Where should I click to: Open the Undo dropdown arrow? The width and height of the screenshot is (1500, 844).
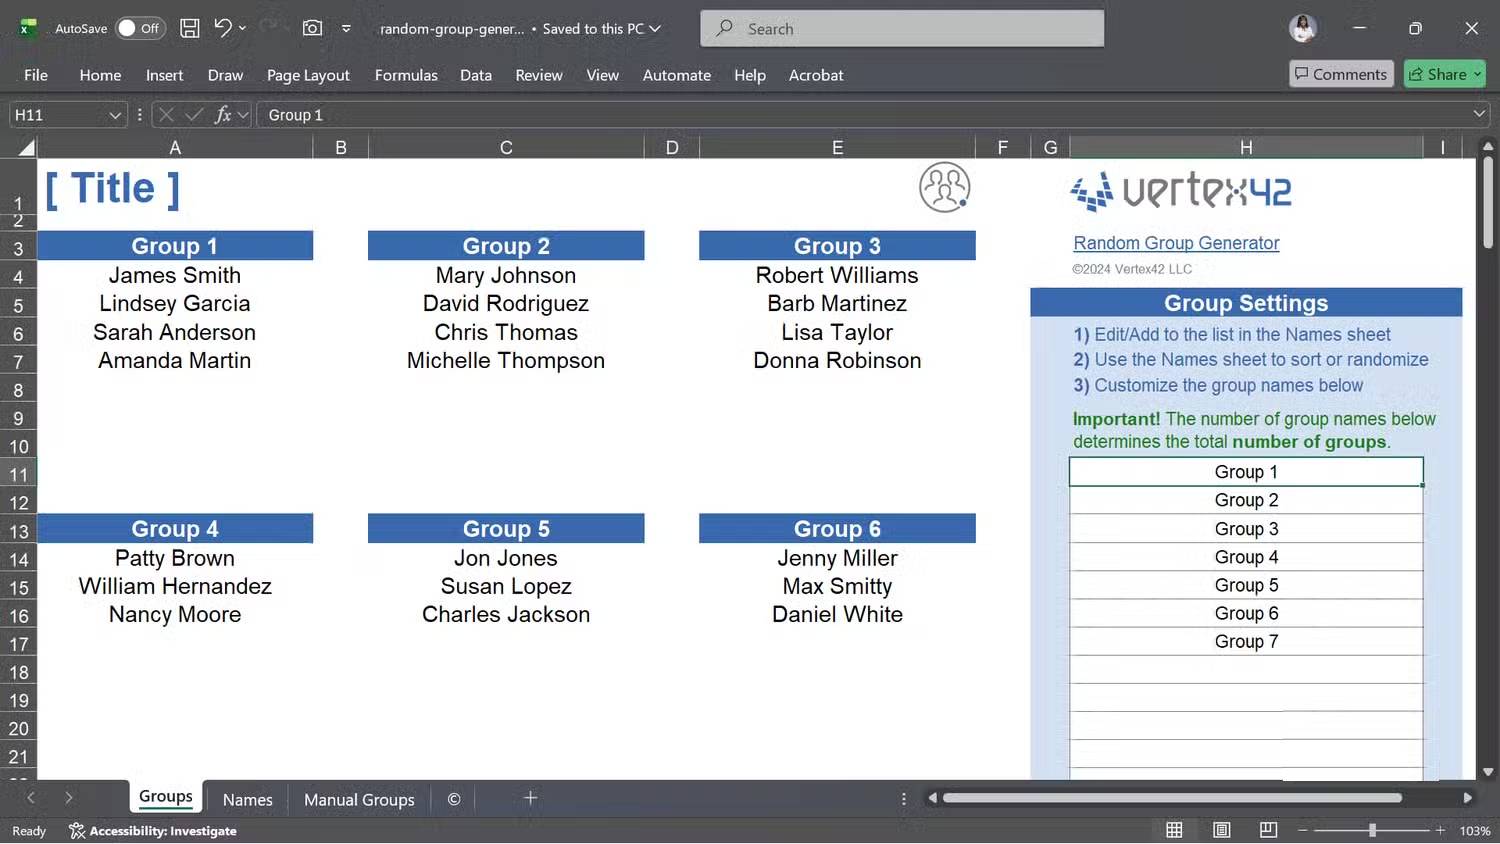click(240, 28)
